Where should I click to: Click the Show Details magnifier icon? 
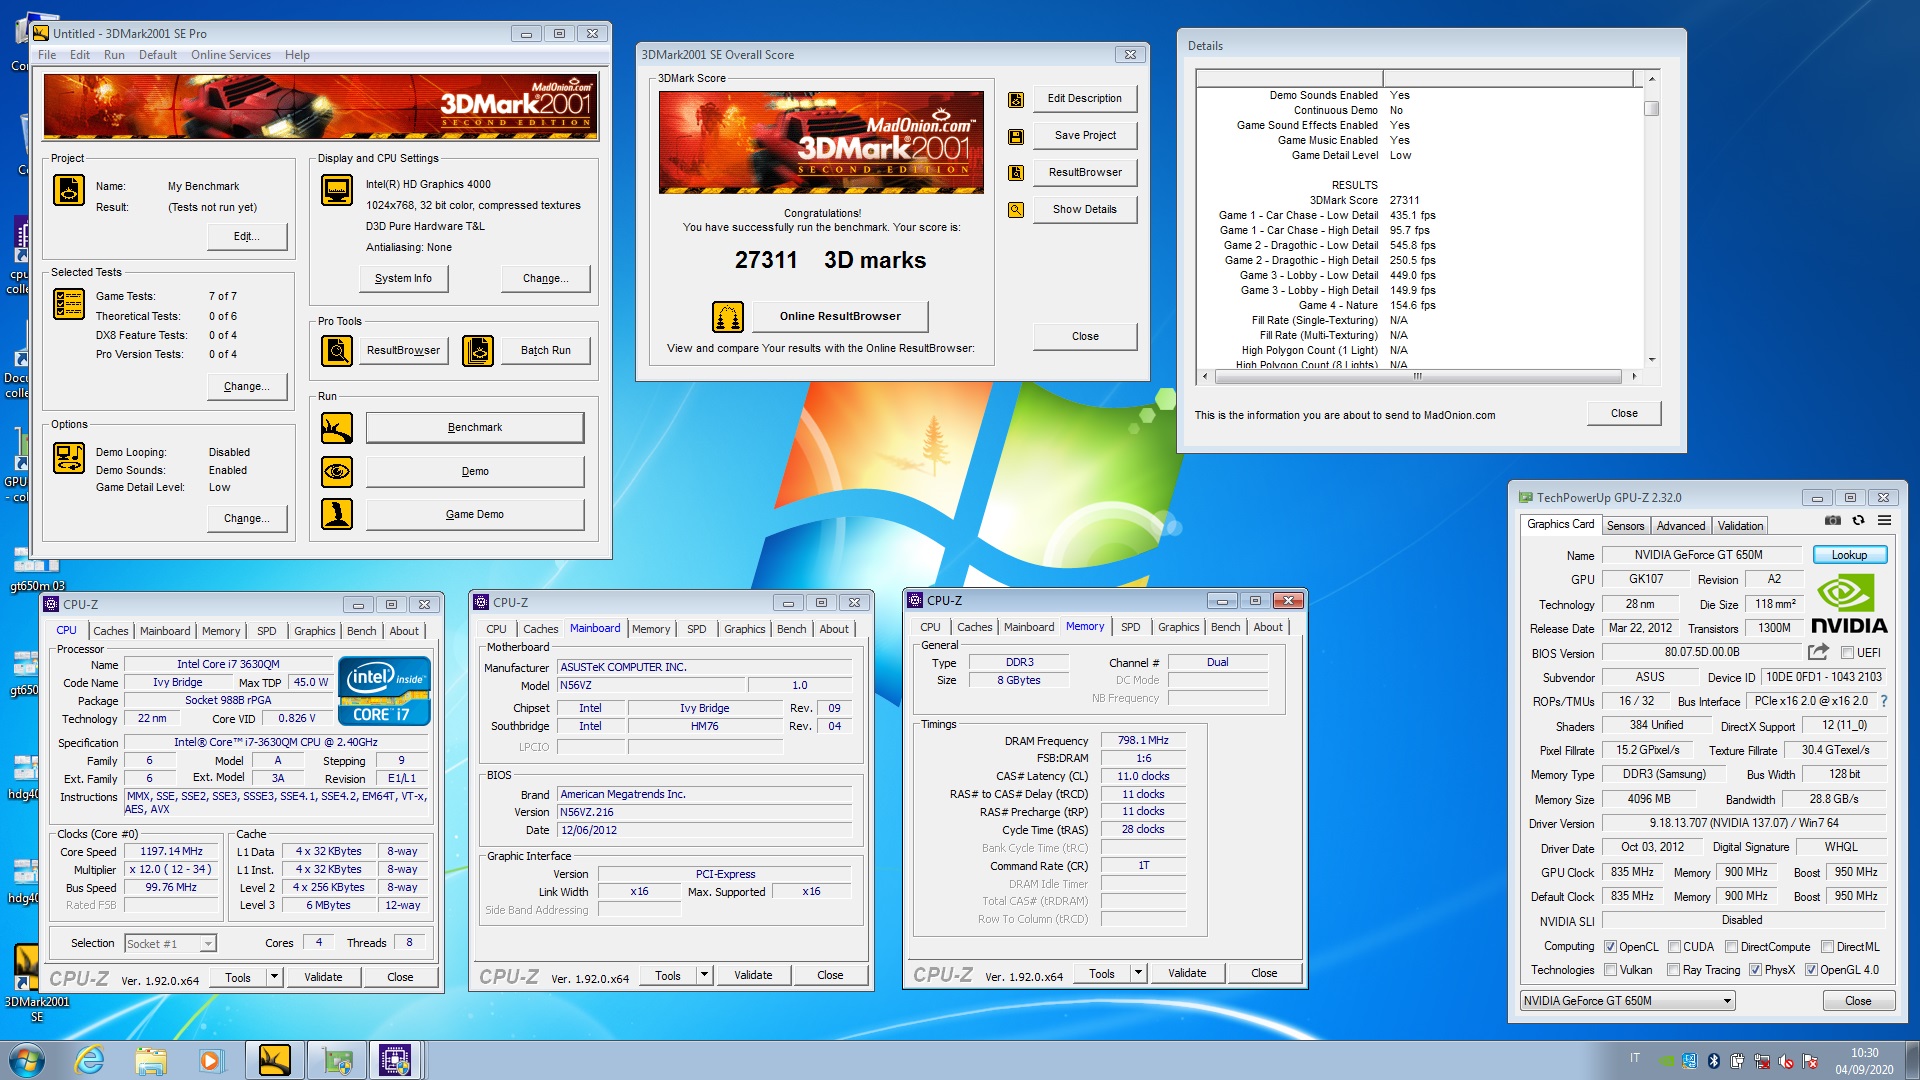[1016, 210]
